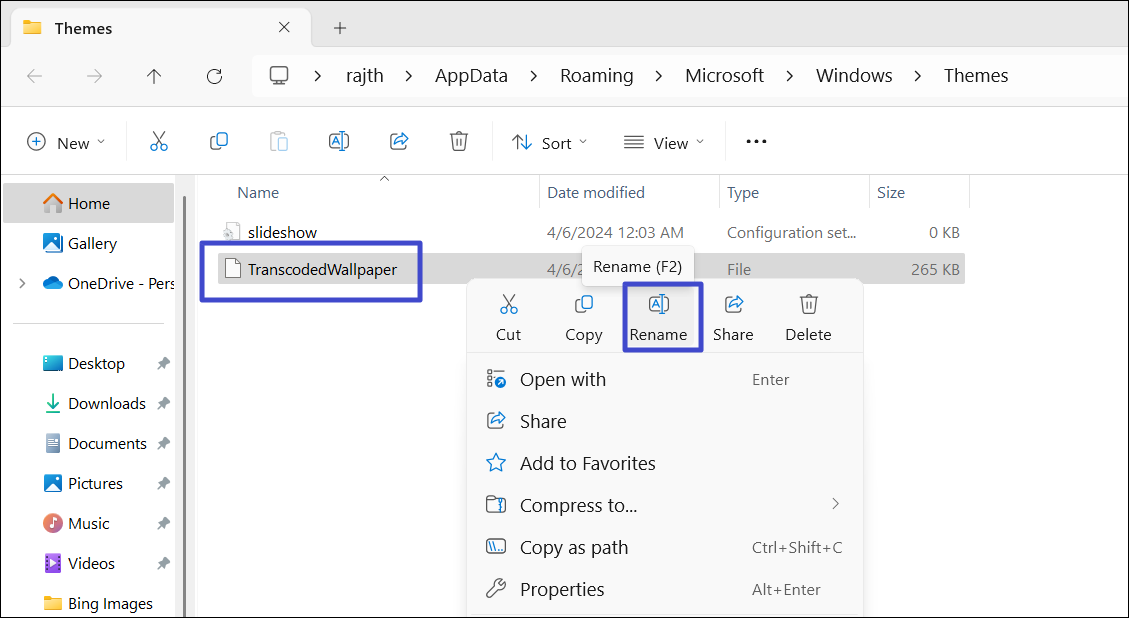The image size is (1129, 618).
Task: Choose Delete in the context menu
Action: tap(808, 318)
